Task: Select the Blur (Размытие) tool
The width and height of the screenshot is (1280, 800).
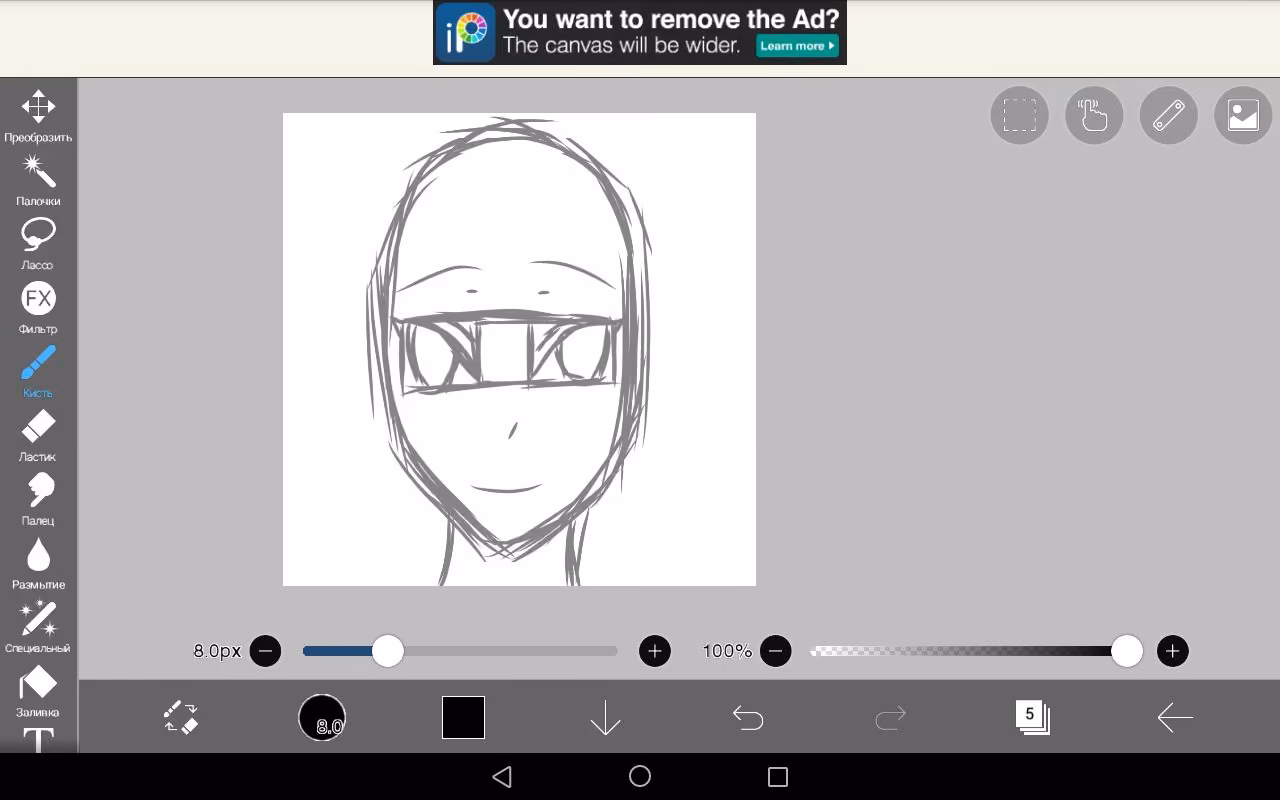Action: pos(38,563)
